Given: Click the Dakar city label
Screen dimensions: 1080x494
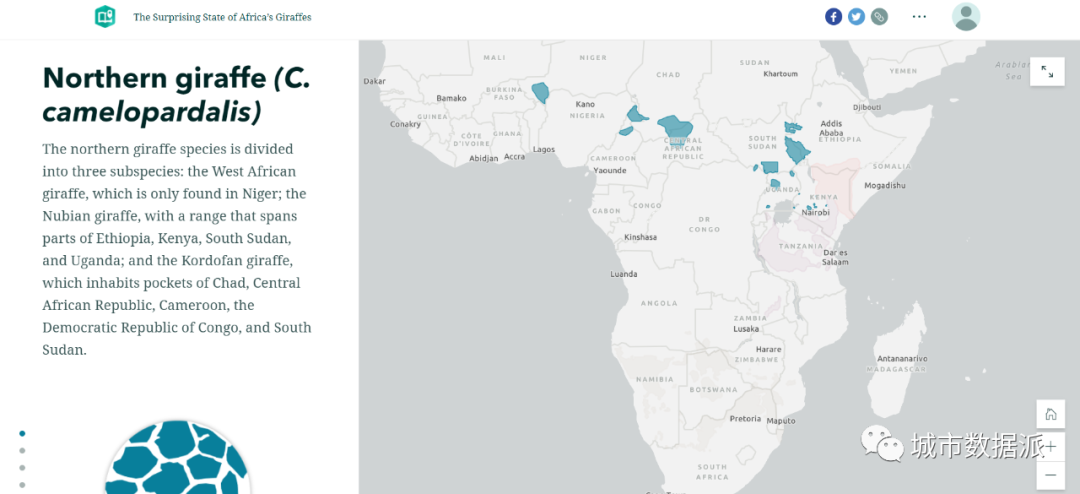Looking at the screenshot, I should click(375, 81).
